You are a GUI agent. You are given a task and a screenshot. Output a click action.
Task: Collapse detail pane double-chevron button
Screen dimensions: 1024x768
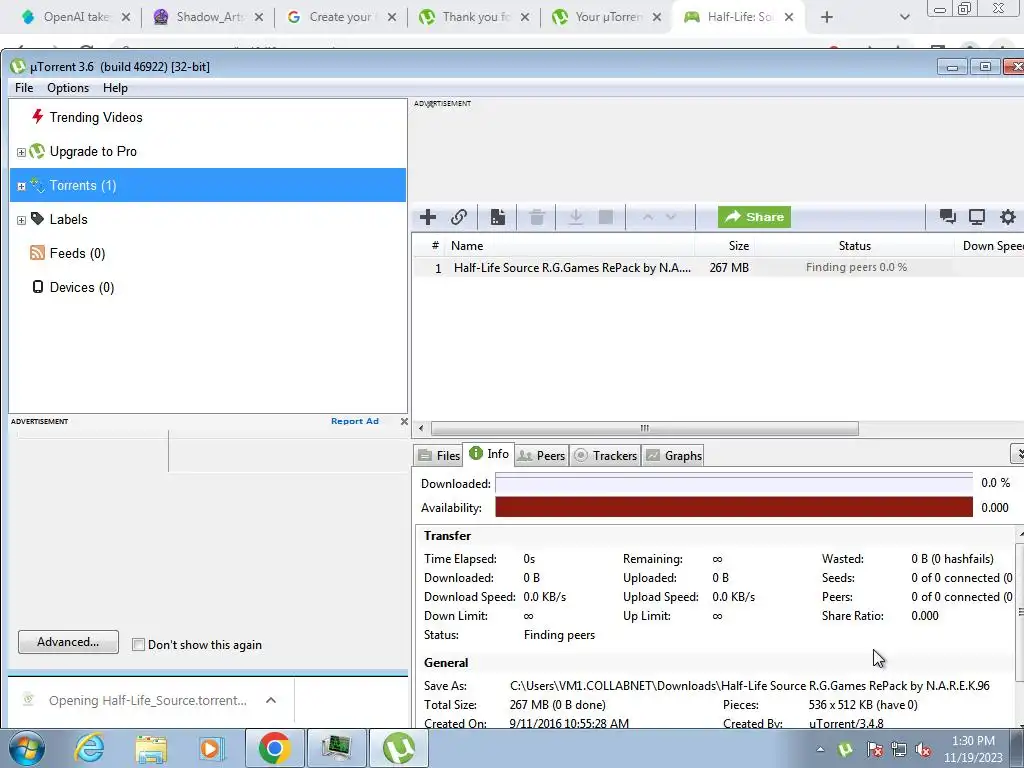(1017, 453)
